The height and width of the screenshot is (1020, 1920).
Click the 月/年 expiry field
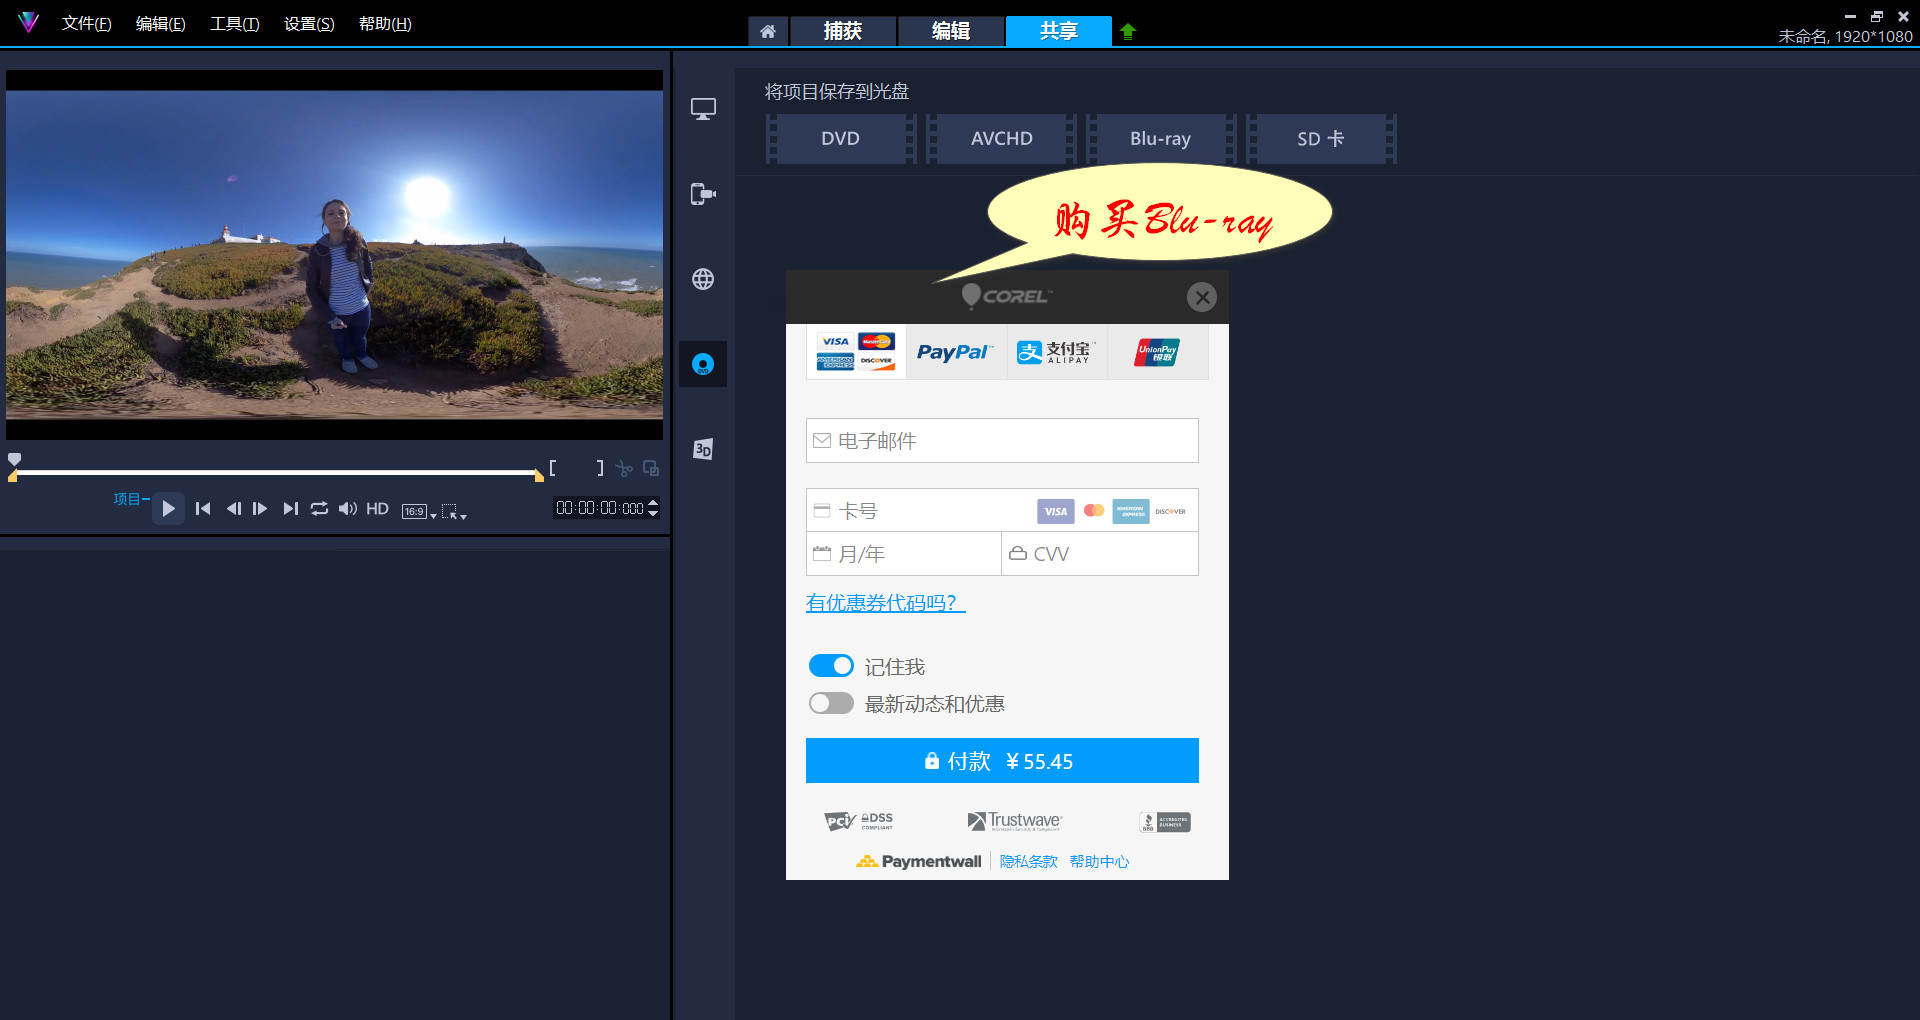[x=904, y=554]
